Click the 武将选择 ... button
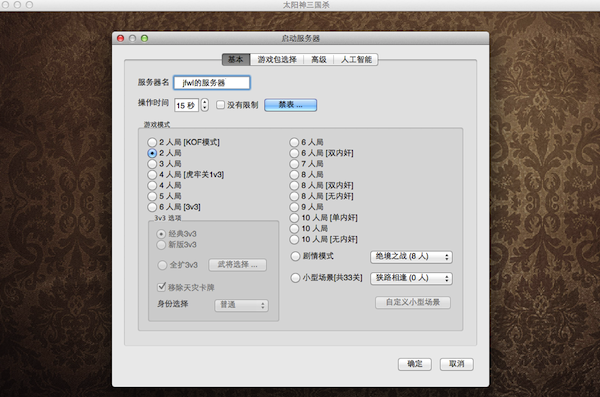 click(x=237, y=265)
